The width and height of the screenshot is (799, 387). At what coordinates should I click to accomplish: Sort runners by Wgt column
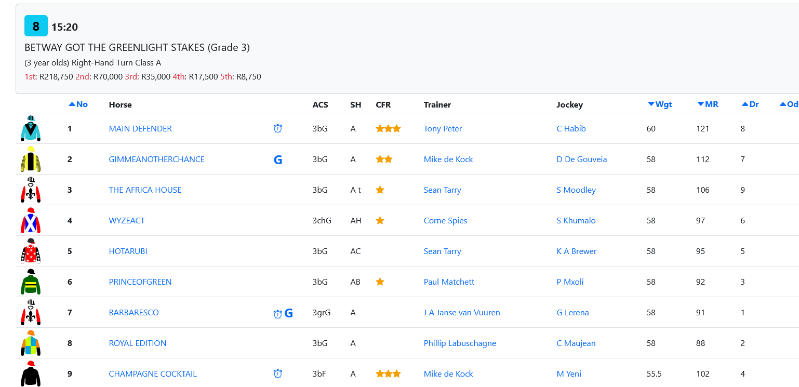[x=660, y=105]
